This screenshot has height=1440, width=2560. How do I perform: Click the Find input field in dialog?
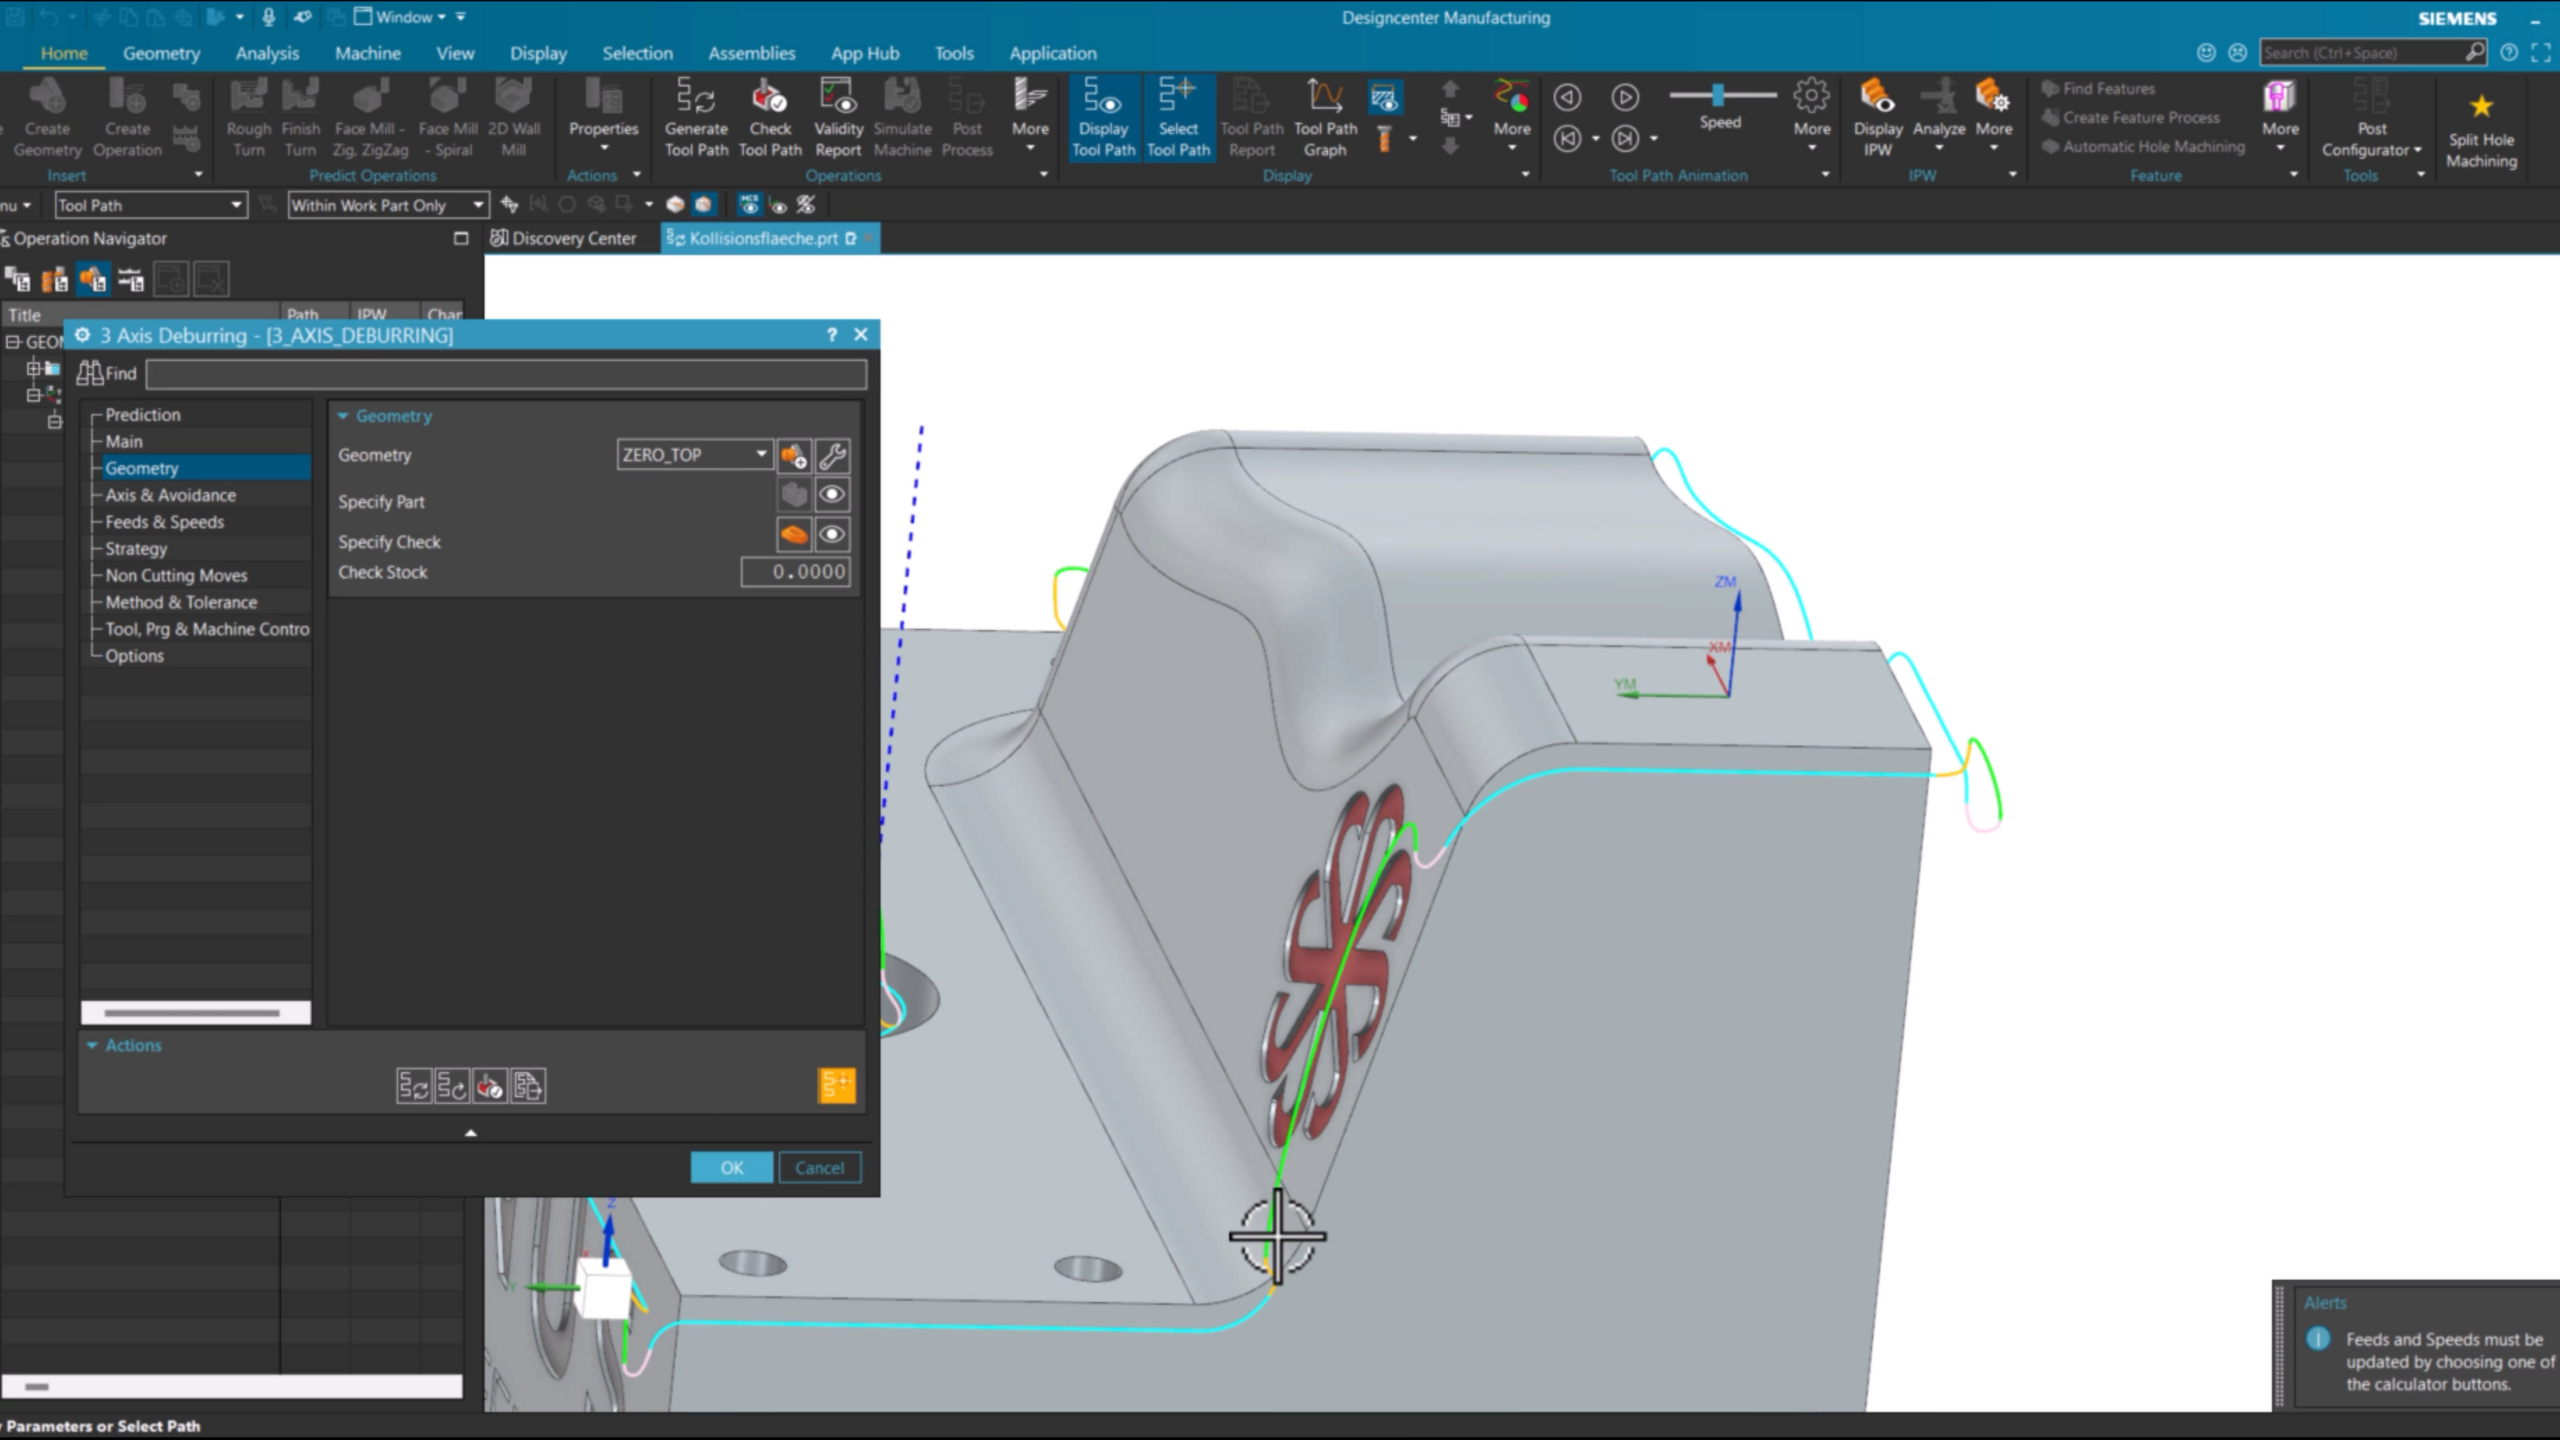(x=506, y=374)
